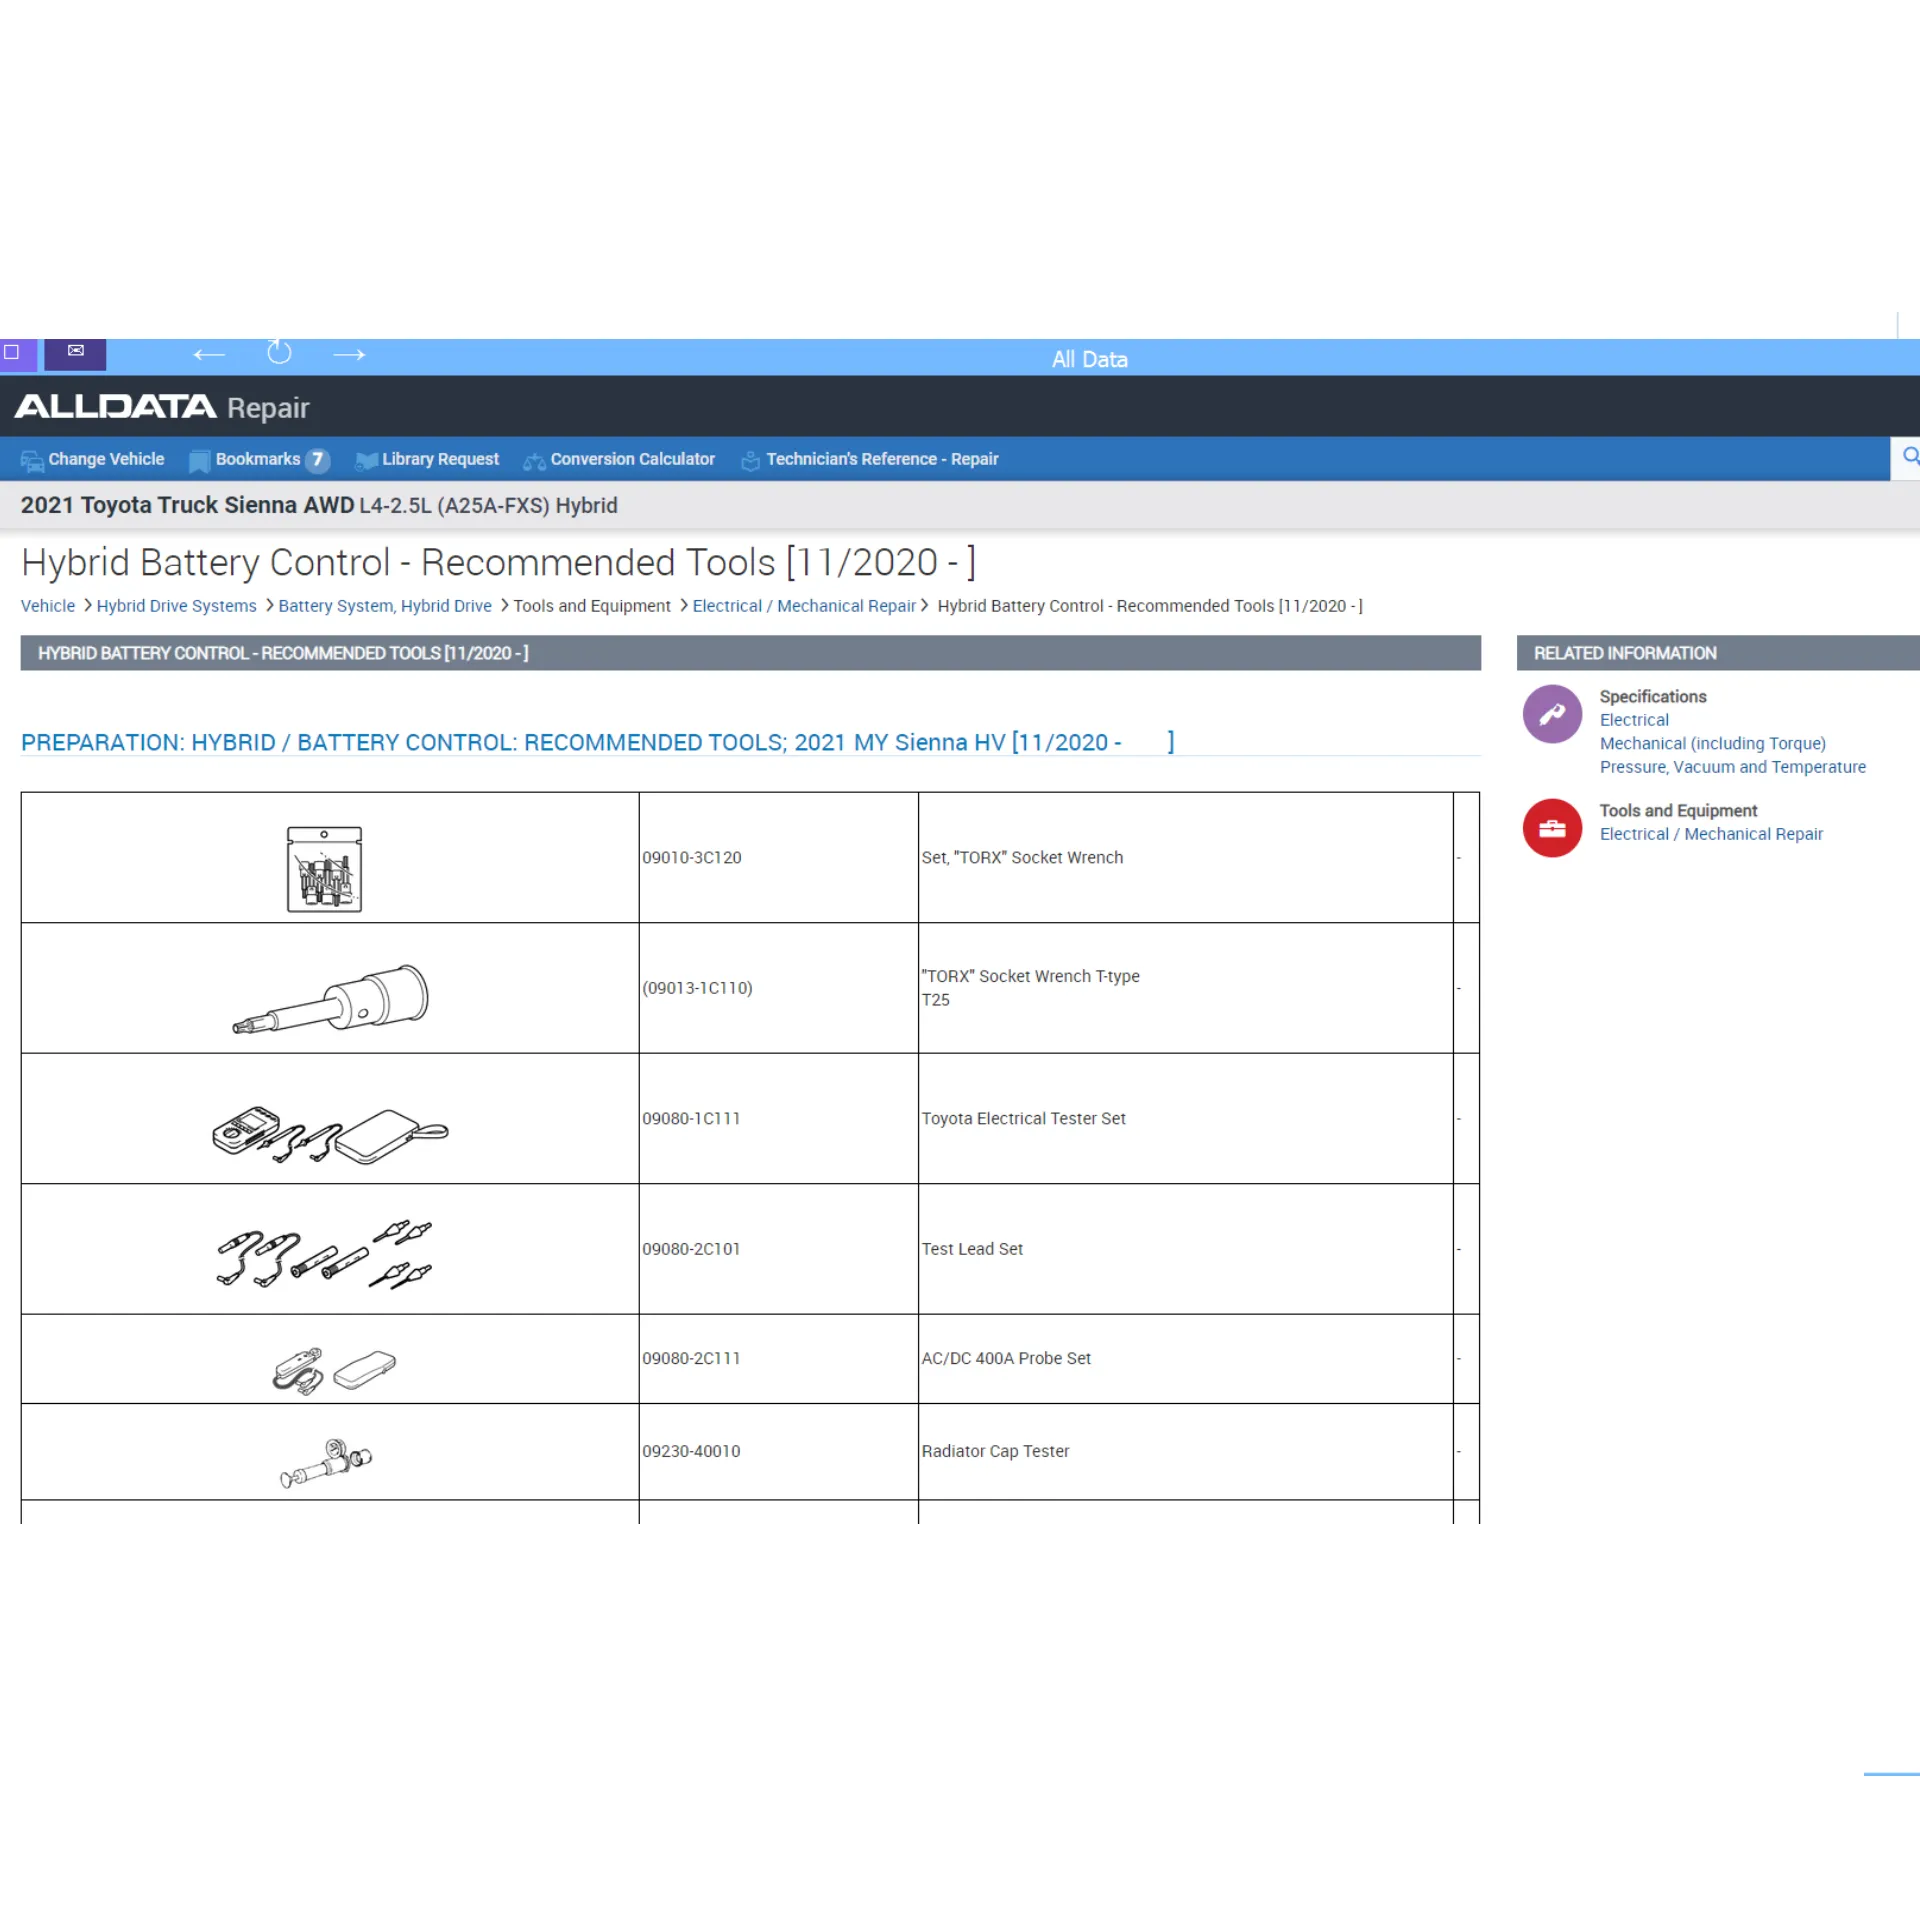
Task: Open the Bookmarks menu
Action: (258, 459)
